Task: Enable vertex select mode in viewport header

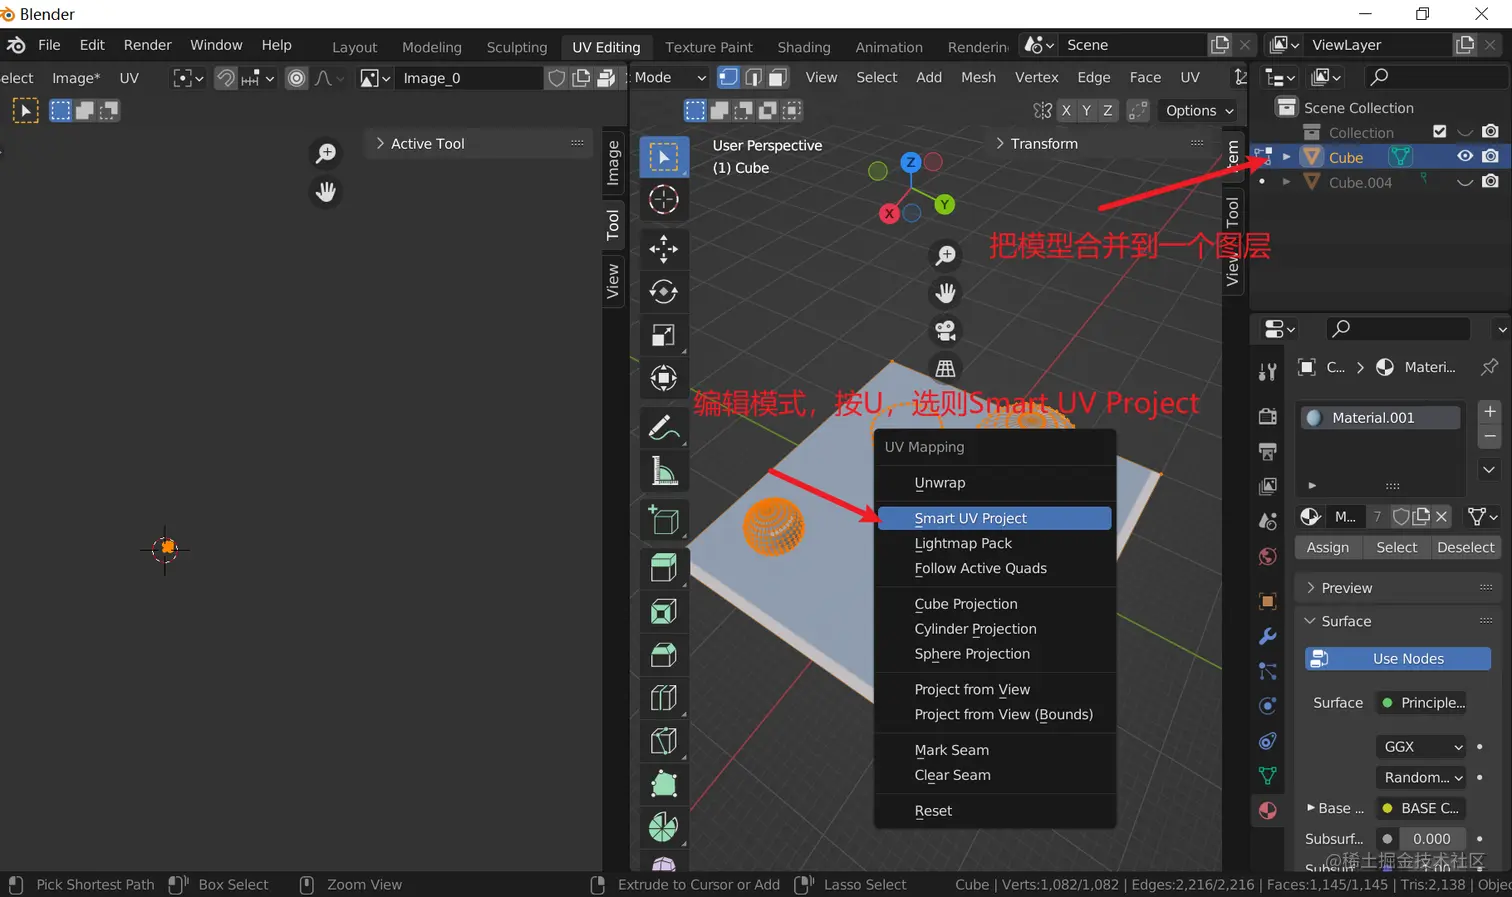Action: click(x=729, y=77)
